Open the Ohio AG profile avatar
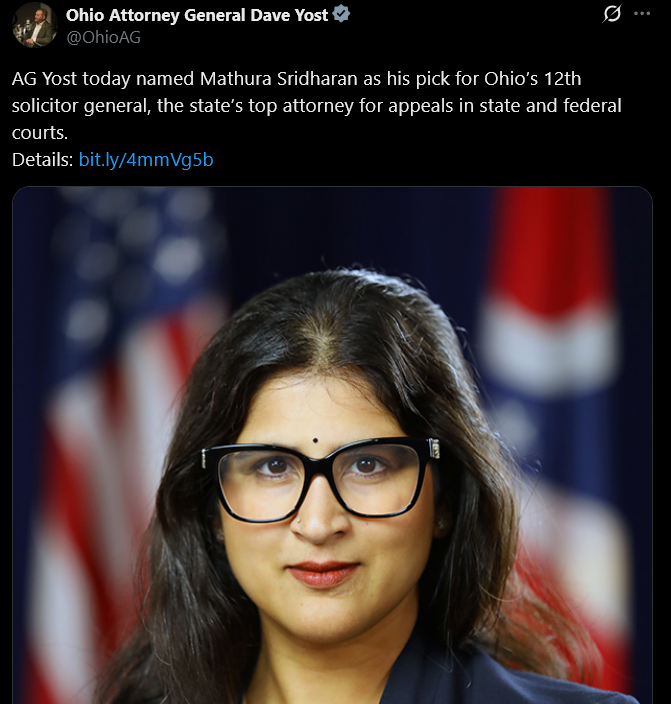This screenshot has width=671, height=704. click(x=35, y=25)
